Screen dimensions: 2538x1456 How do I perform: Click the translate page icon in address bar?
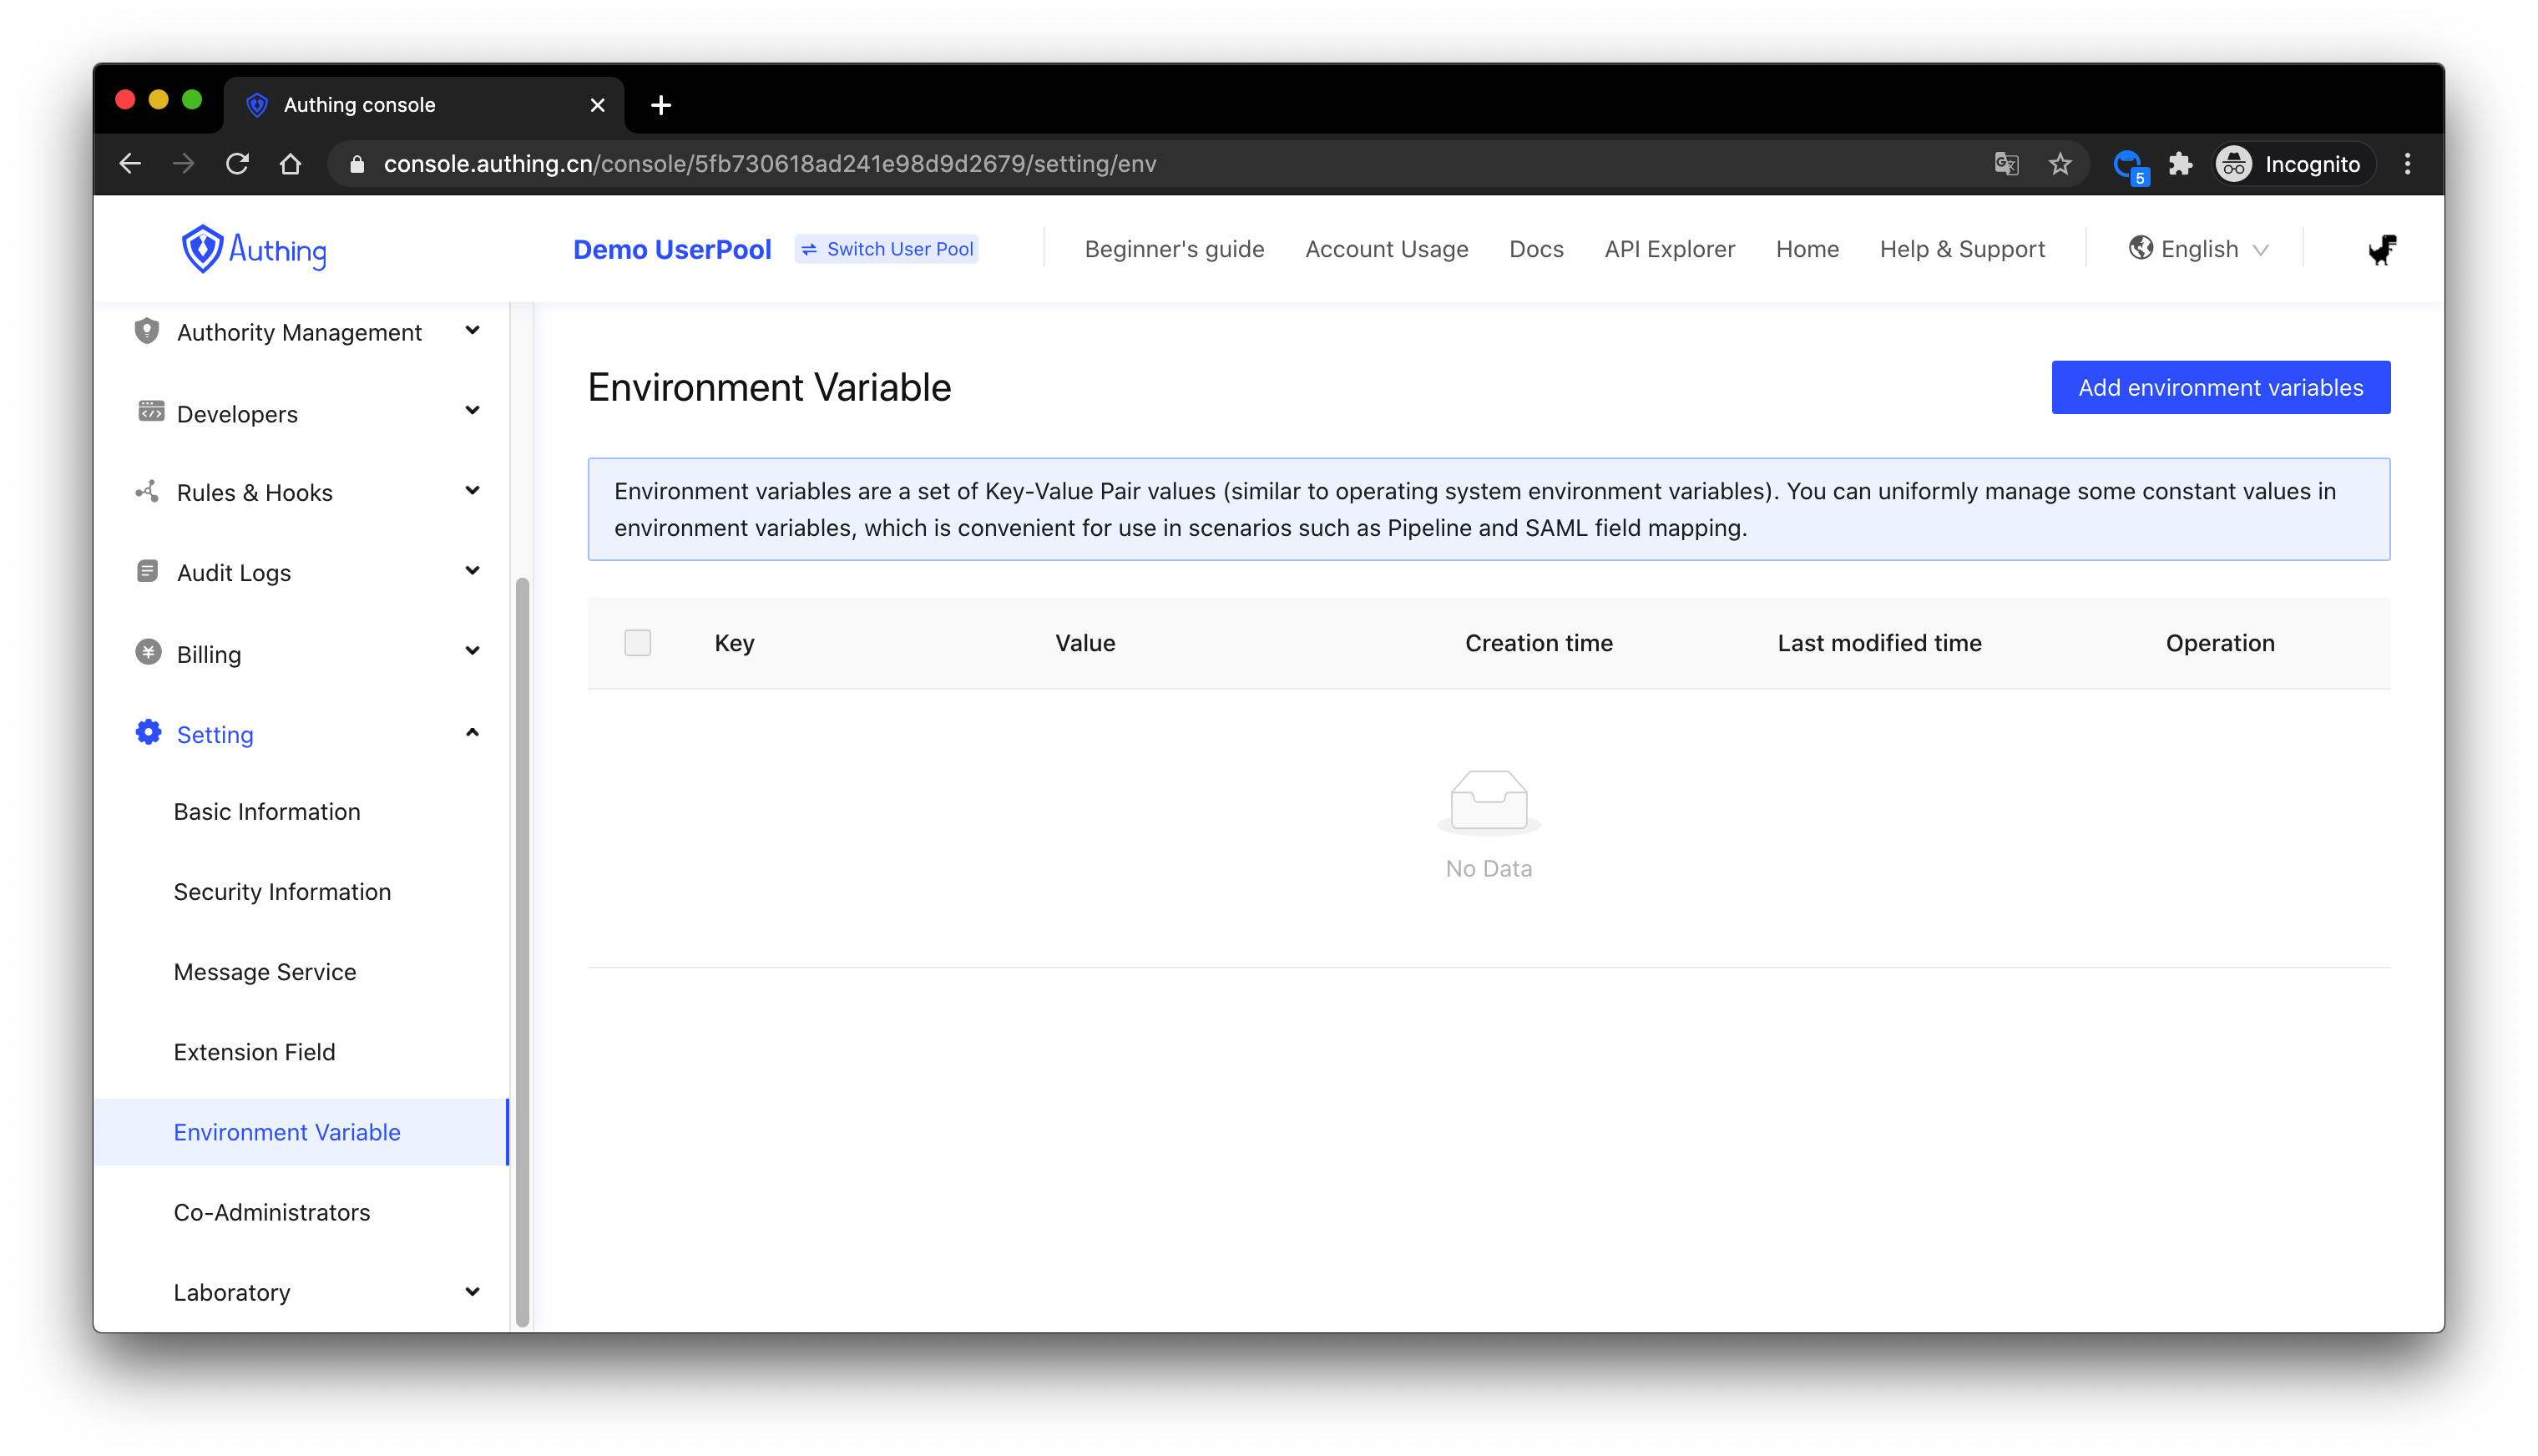(x=2006, y=164)
